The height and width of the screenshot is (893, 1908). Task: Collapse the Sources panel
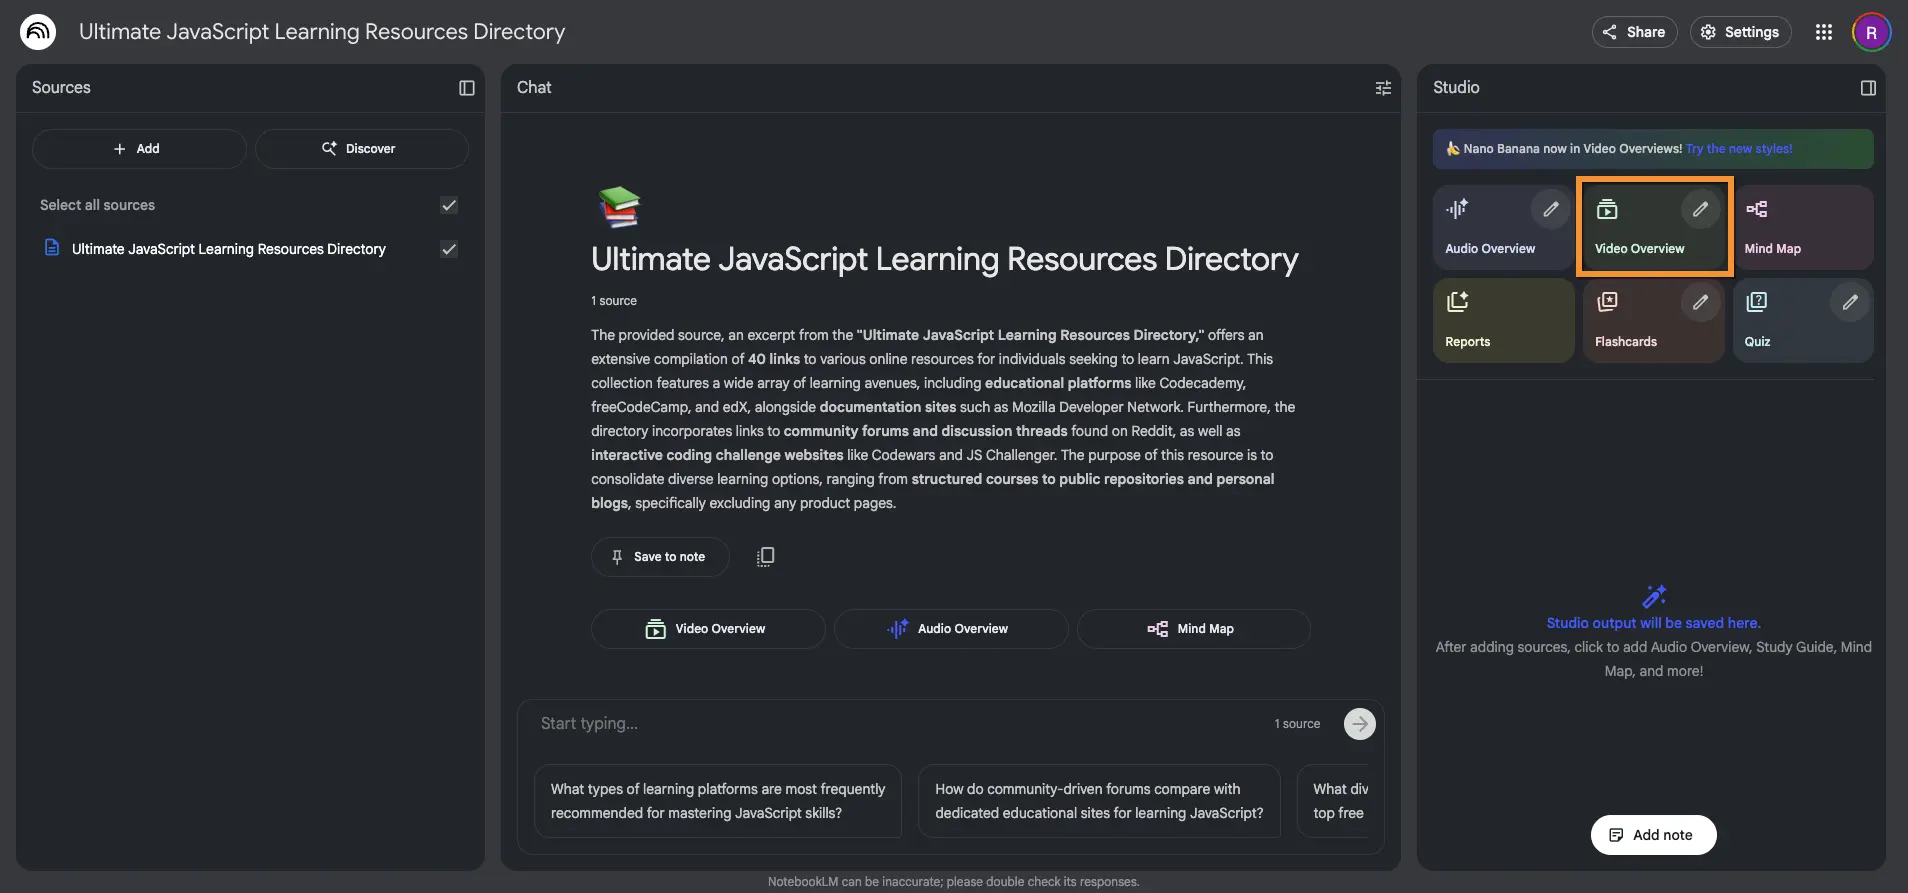466,88
